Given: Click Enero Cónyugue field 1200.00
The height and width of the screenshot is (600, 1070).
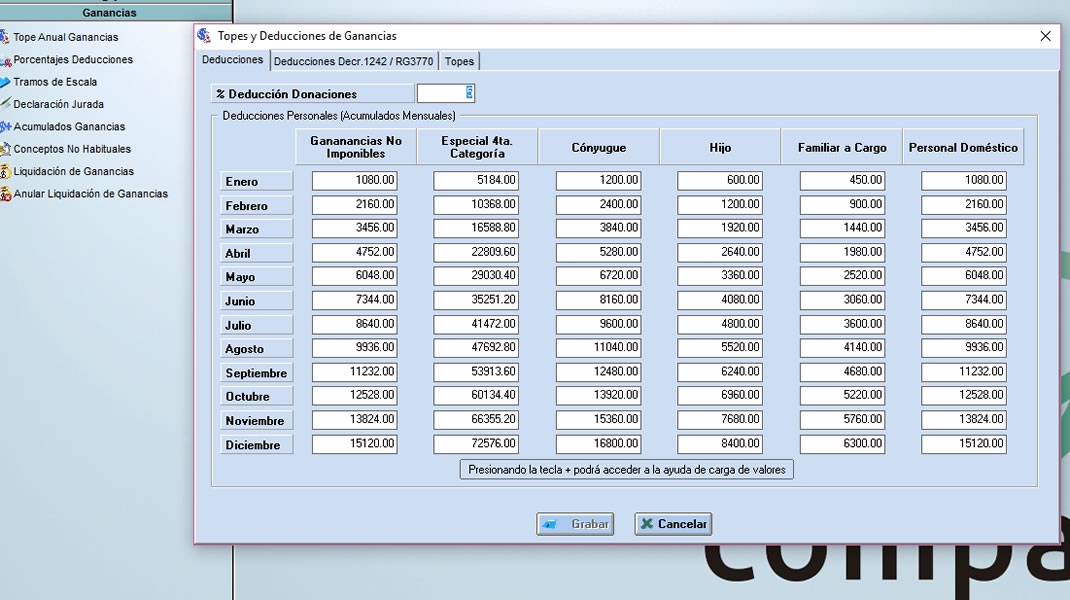Looking at the screenshot, I should coord(599,180).
